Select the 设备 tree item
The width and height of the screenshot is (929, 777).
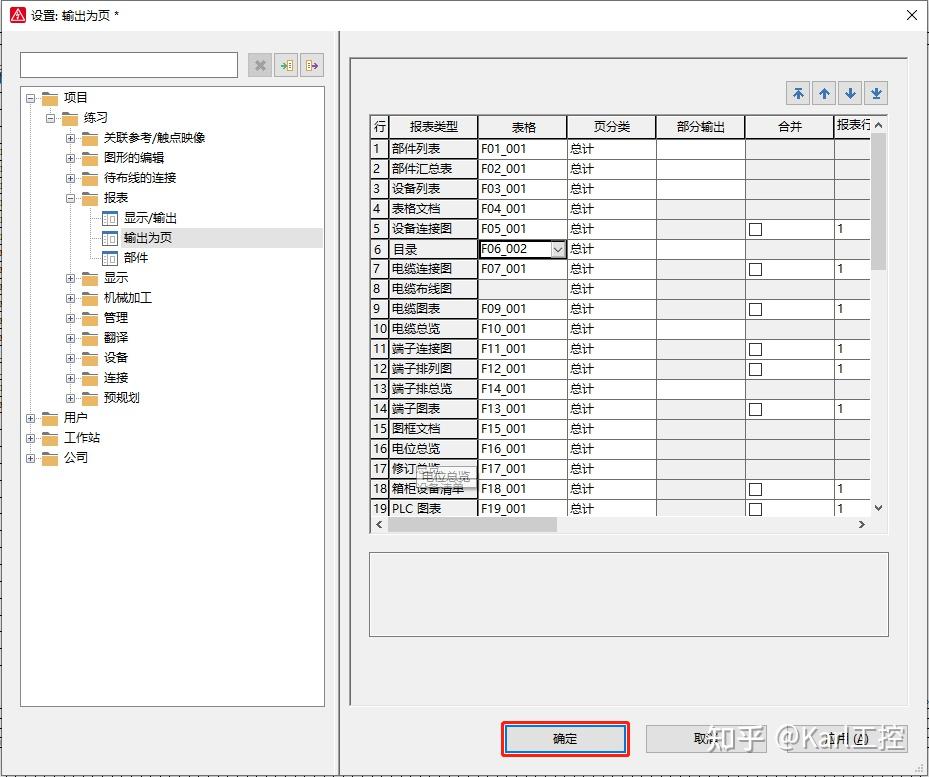click(116, 358)
